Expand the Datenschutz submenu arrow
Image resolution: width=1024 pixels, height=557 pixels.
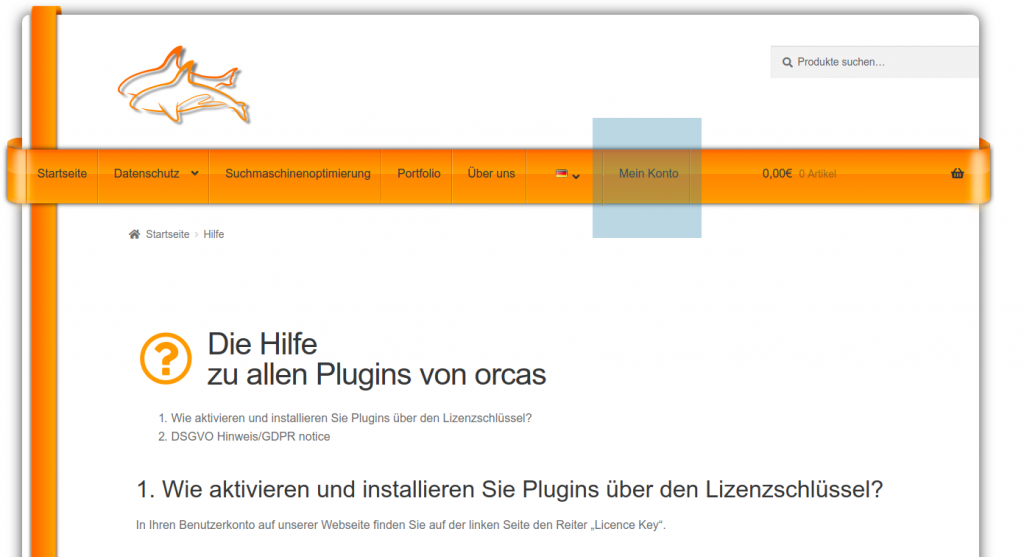tap(195, 173)
